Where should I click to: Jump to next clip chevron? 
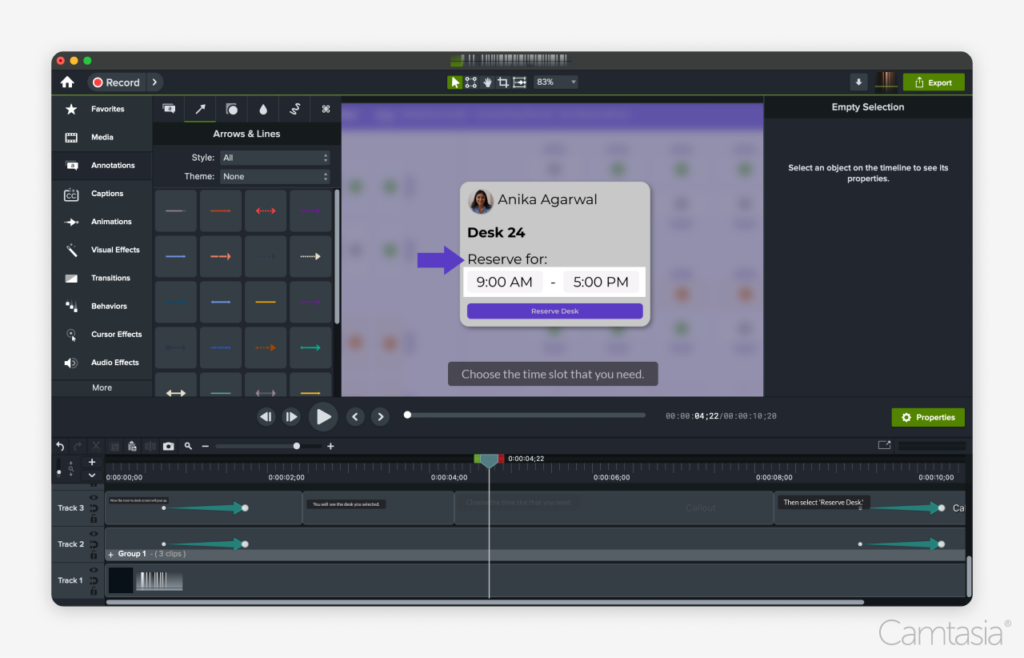pyautogui.click(x=381, y=416)
